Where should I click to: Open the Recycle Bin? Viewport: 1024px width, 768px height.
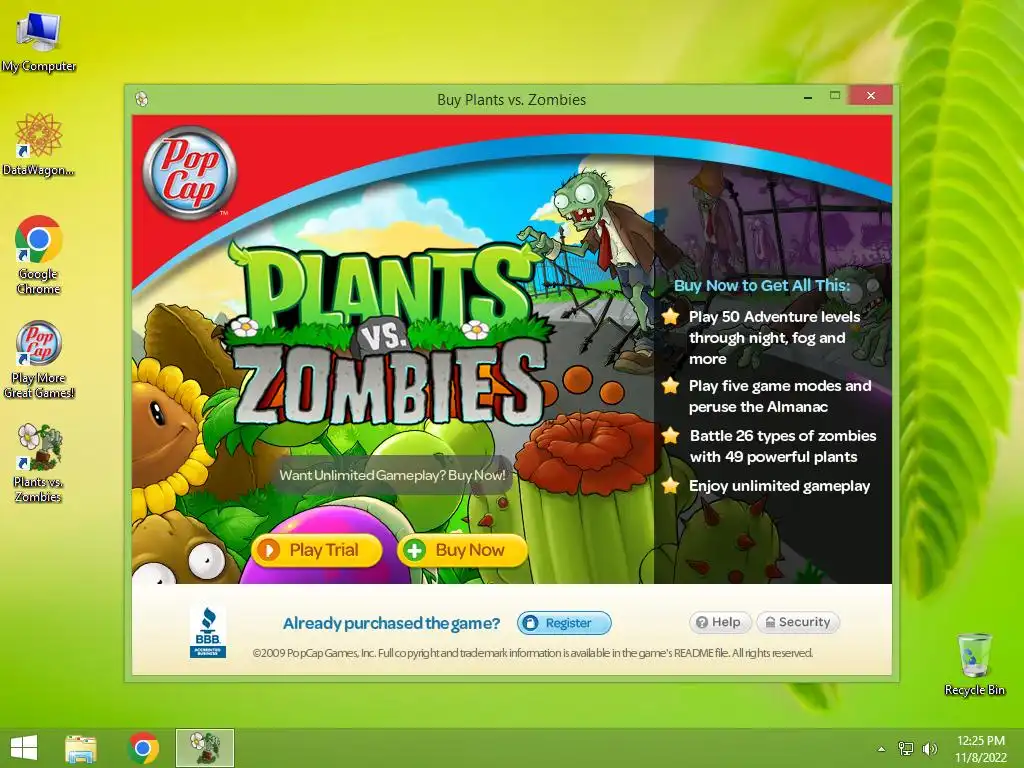click(x=974, y=664)
